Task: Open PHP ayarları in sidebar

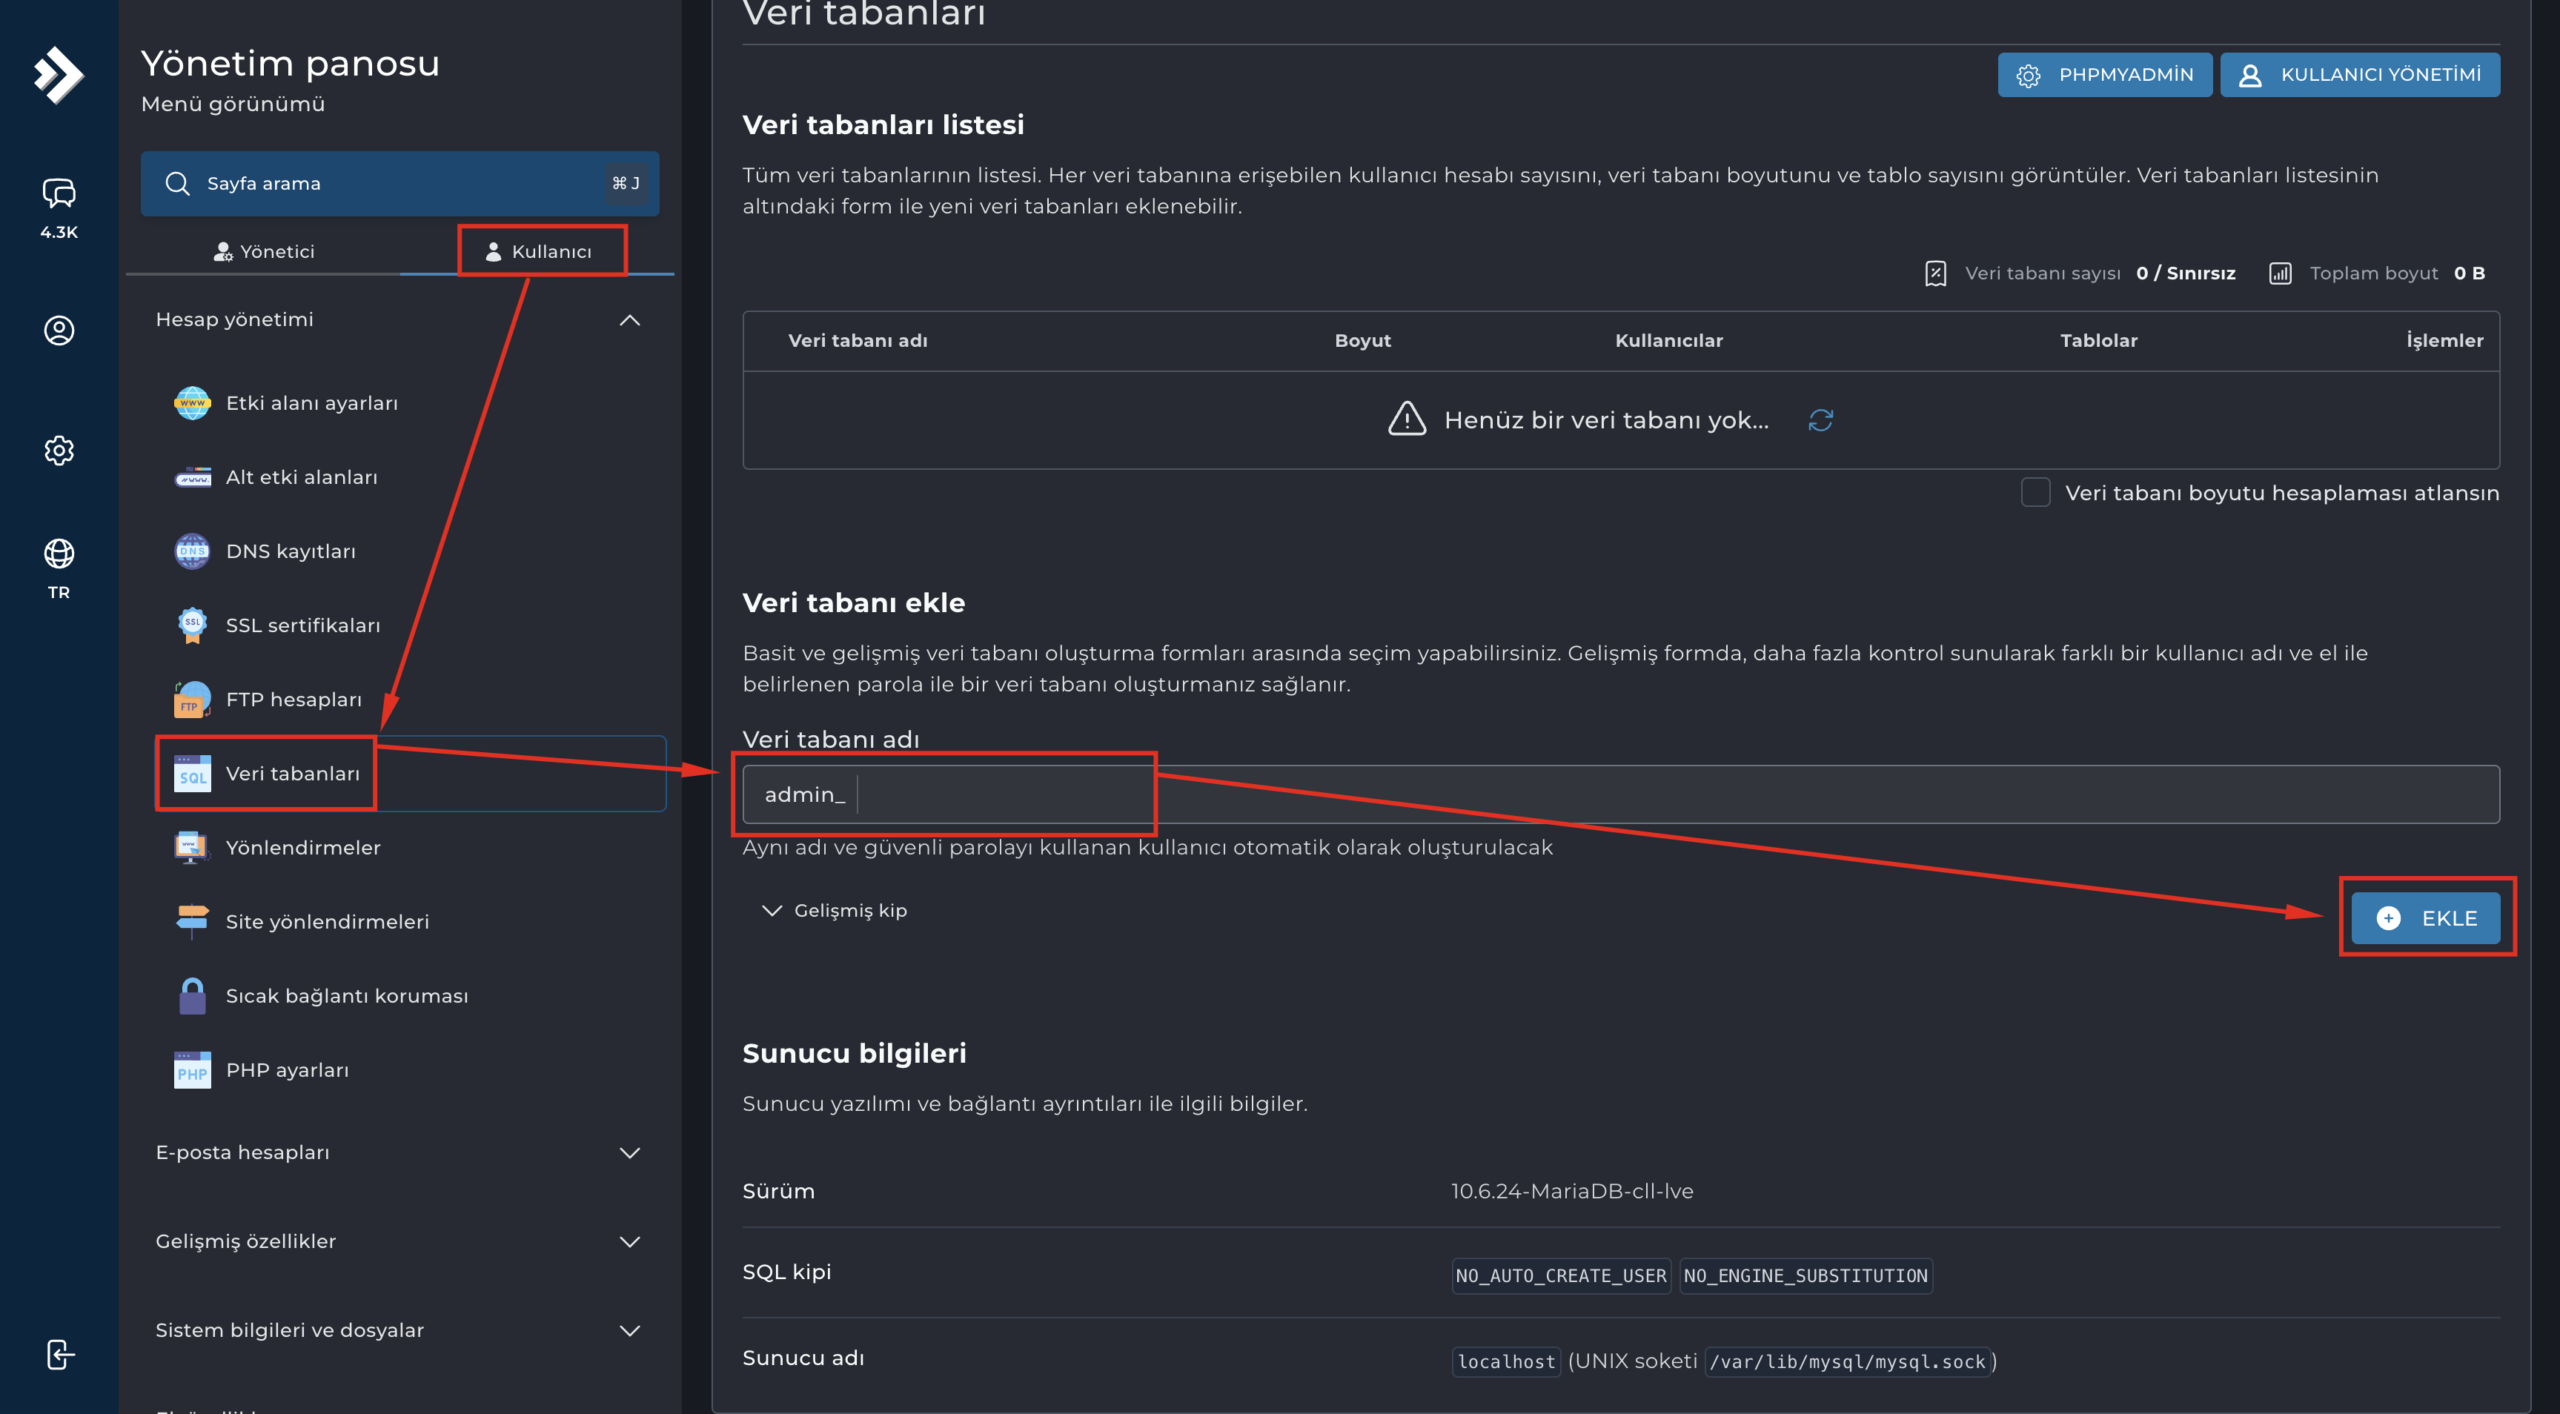Action: [287, 1070]
